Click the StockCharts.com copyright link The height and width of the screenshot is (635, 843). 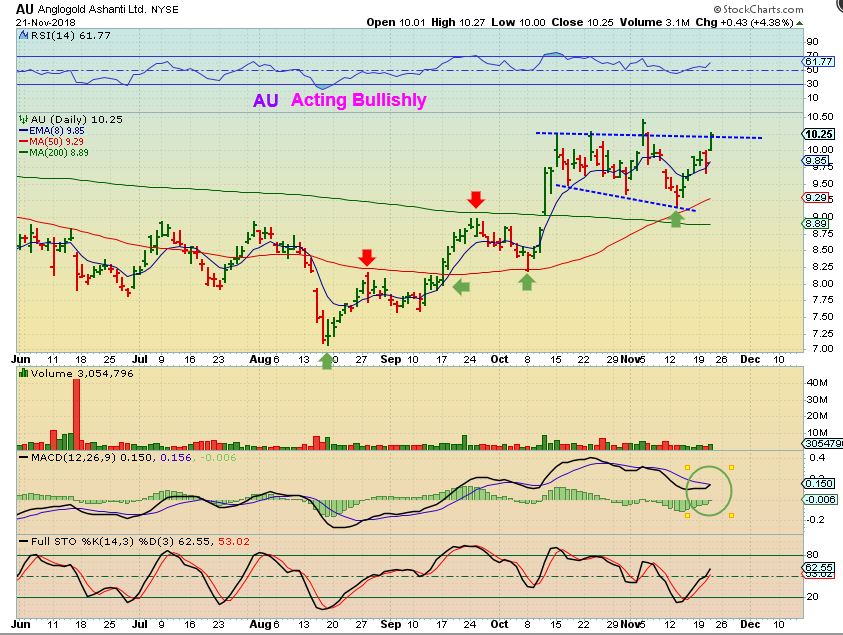(758, 9)
